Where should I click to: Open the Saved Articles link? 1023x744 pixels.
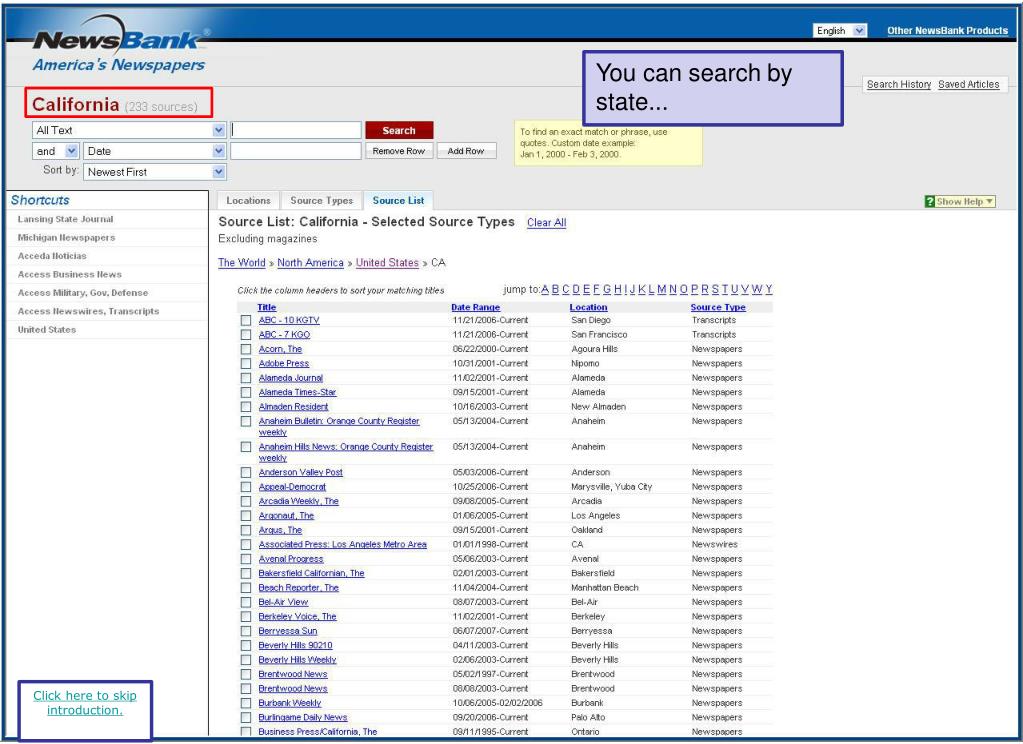click(x=968, y=84)
